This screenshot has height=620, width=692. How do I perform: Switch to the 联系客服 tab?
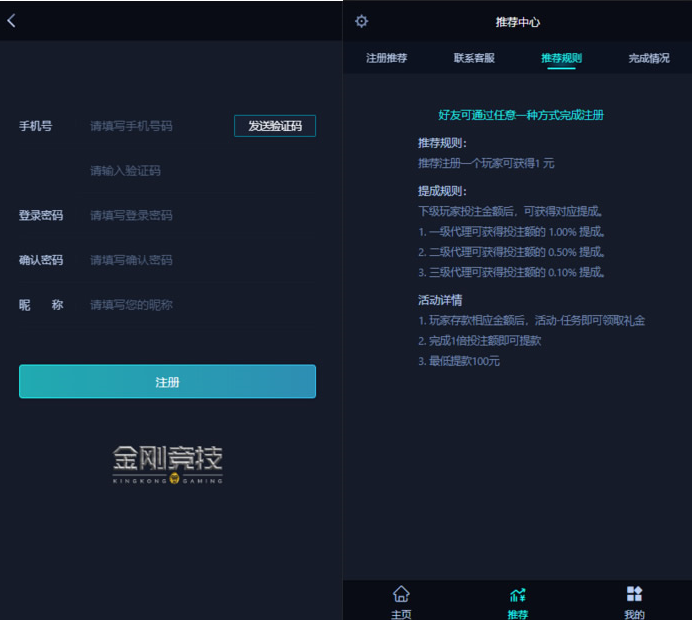click(x=474, y=58)
